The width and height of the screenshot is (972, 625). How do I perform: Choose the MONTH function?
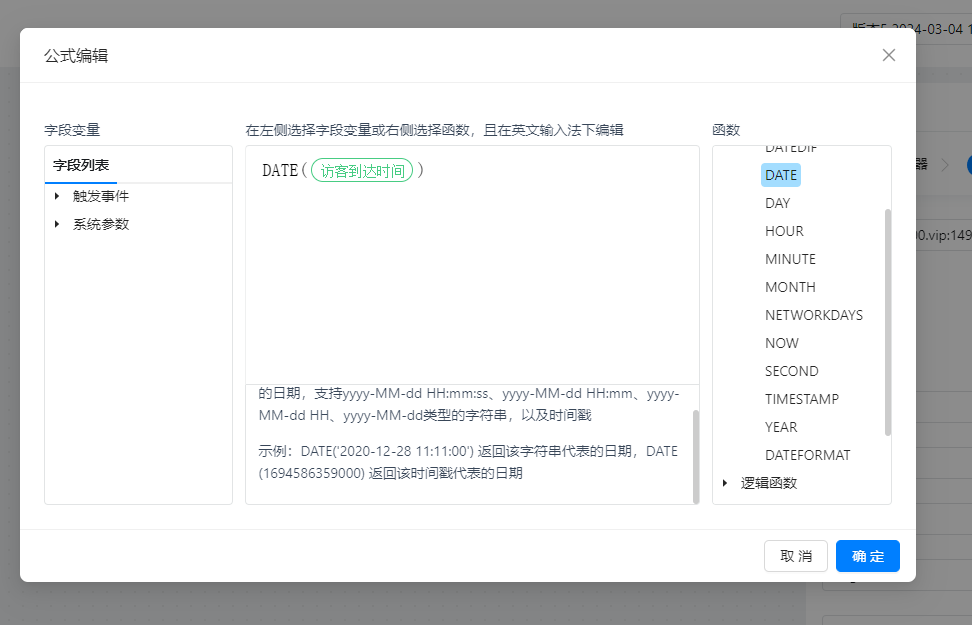(x=790, y=287)
